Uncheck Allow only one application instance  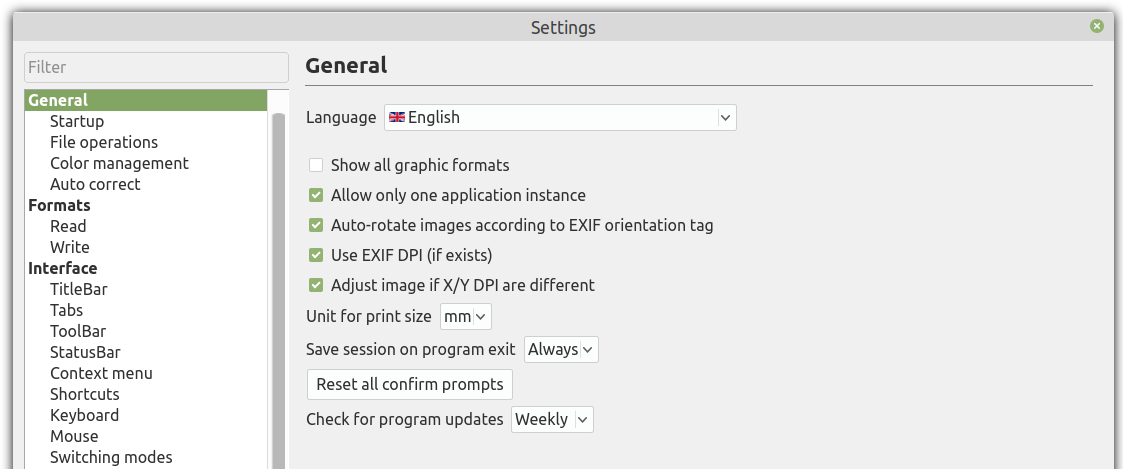point(316,195)
